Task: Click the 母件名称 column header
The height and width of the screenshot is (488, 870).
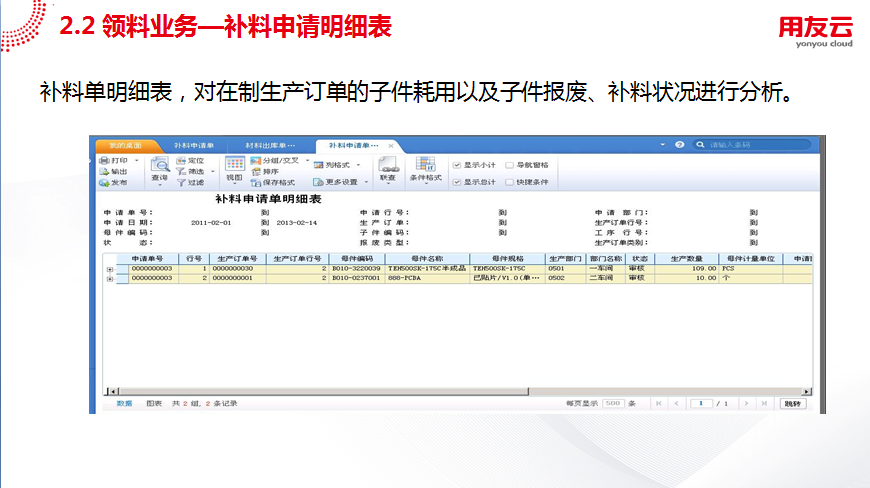Action: coord(427,258)
